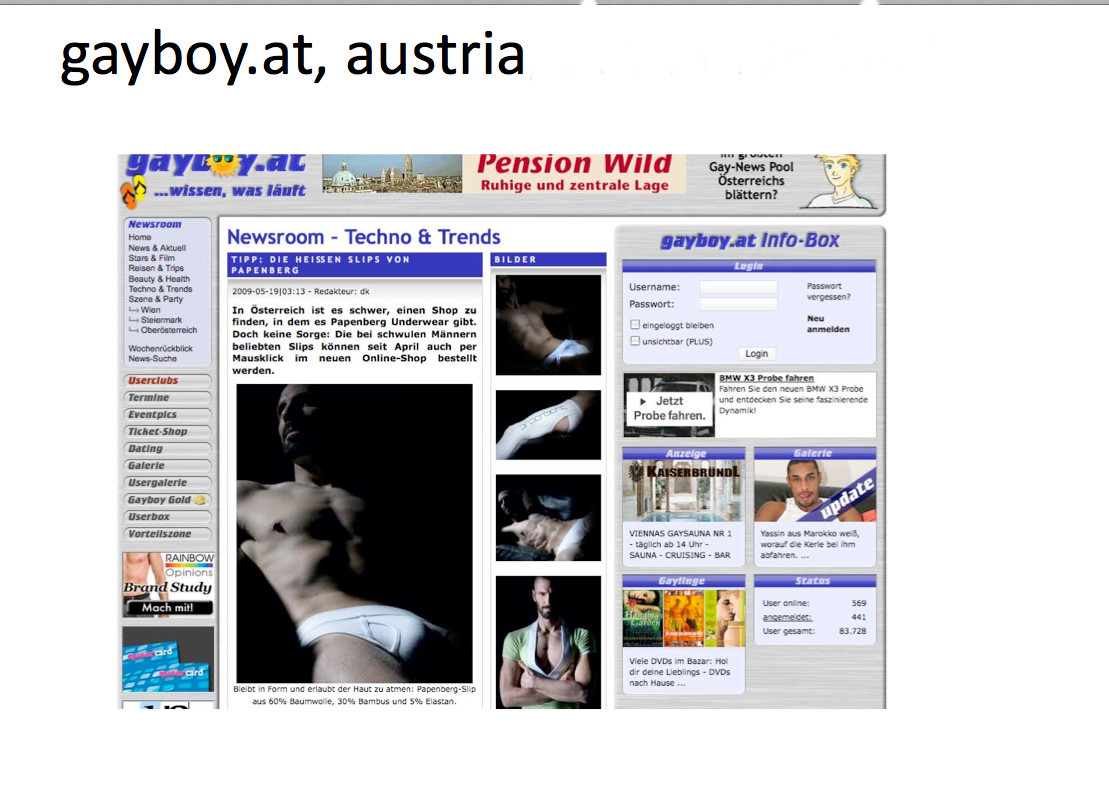The width and height of the screenshot is (1109, 796).
Task: Enable the eingeloggt bleiben checkbox
Action: 635,325
